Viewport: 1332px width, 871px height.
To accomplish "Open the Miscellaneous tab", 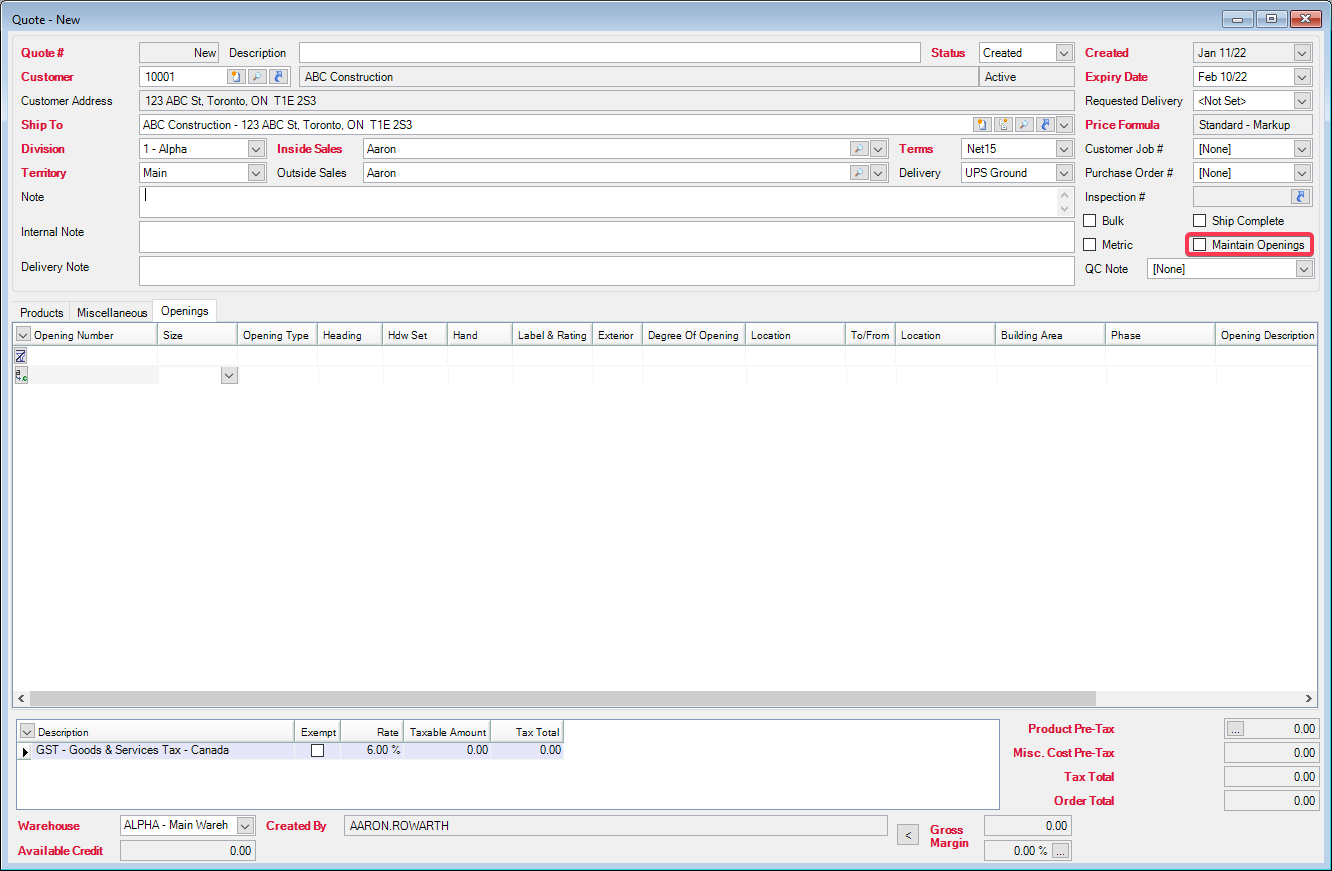I will [112, 313].
